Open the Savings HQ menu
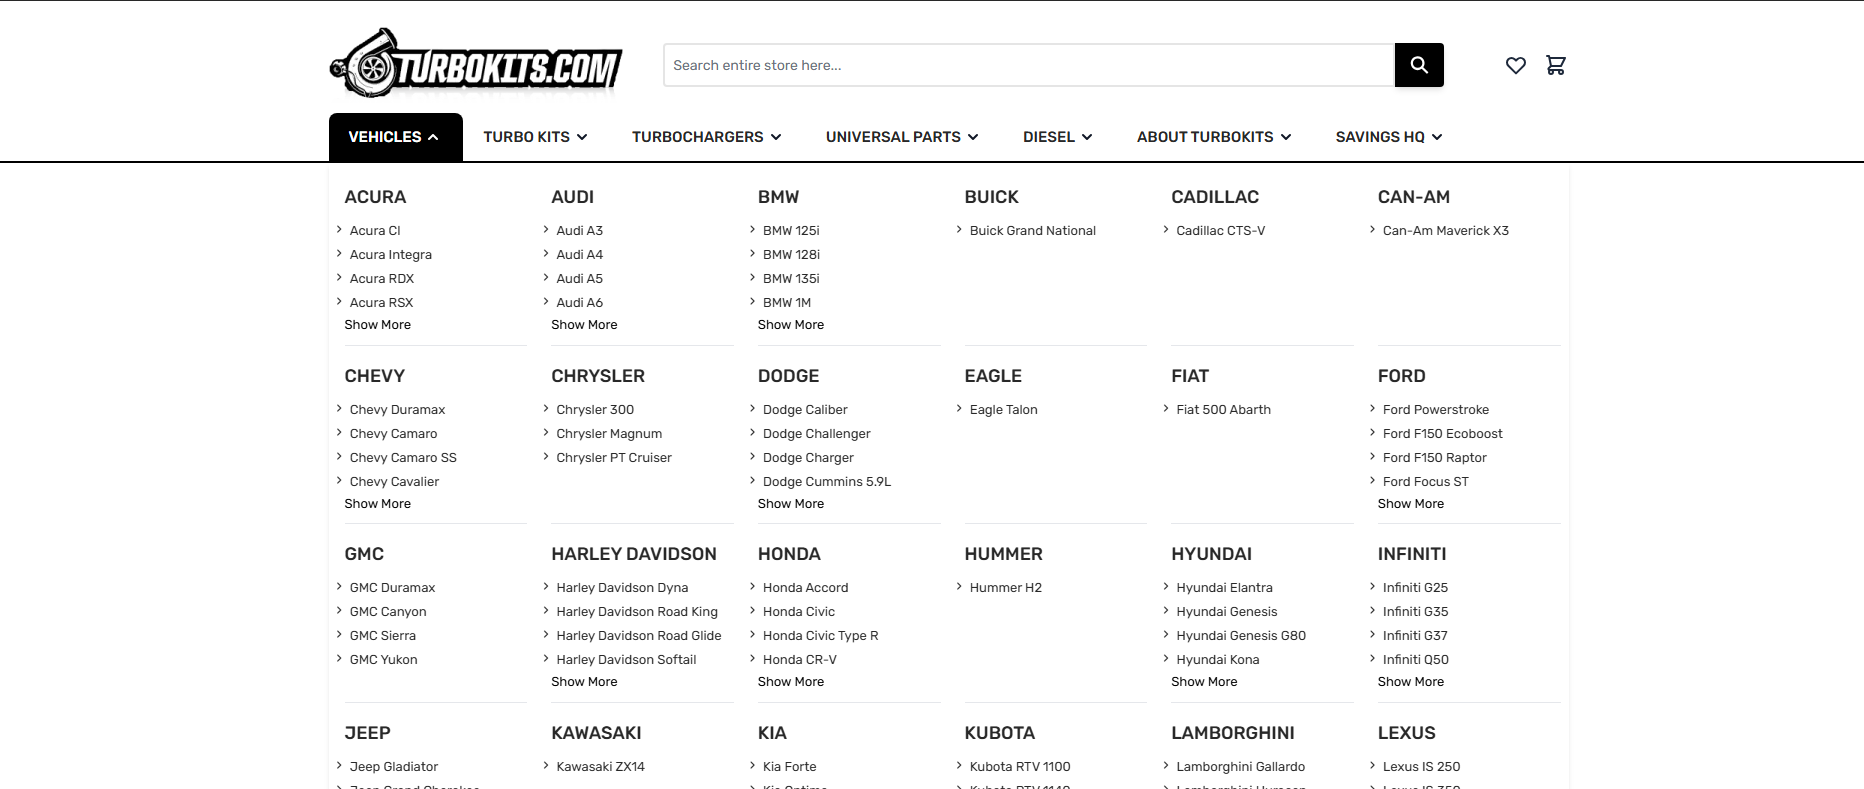Viewport: 1864px width, 789px height. 1388,137
